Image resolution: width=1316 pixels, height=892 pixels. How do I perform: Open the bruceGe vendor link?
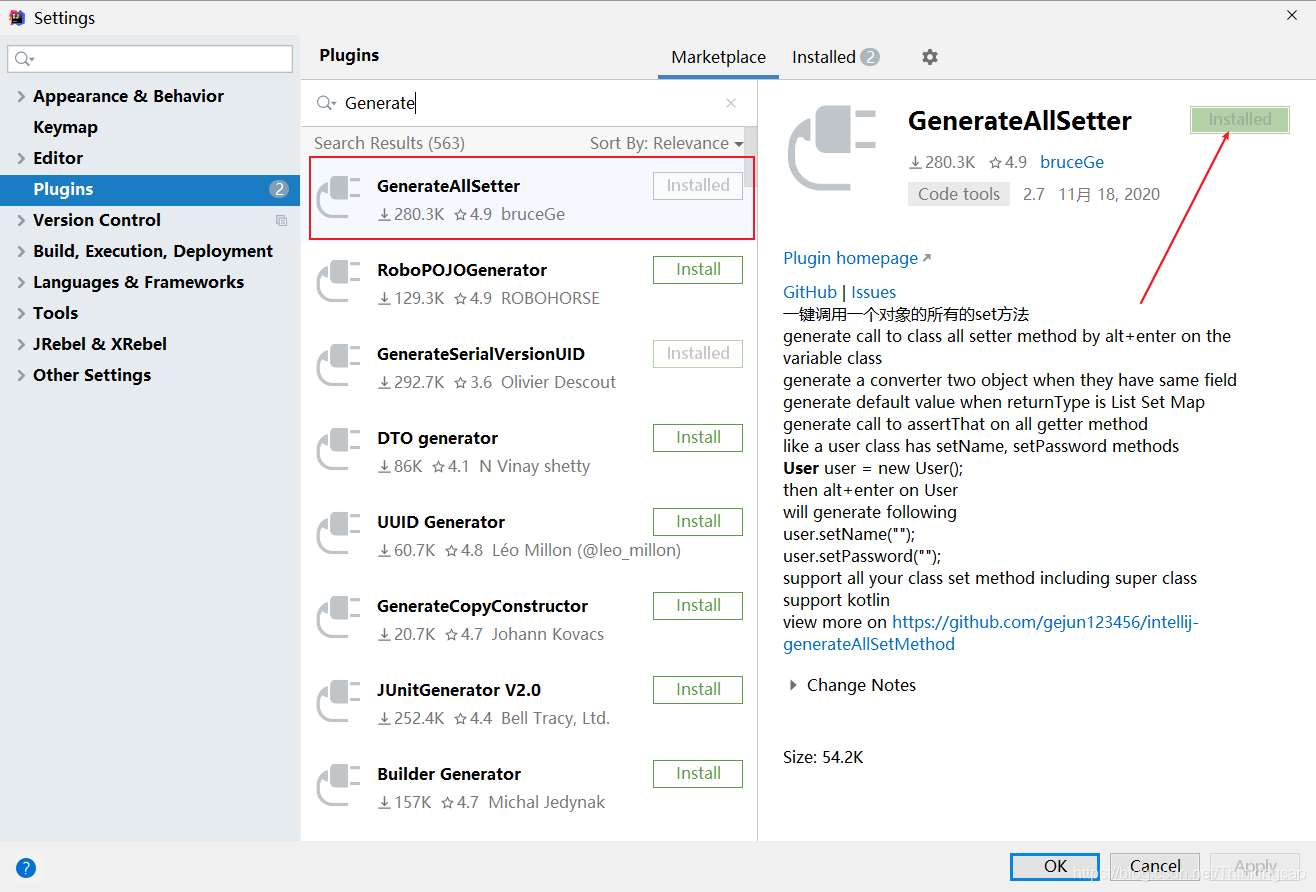tap(1072, 162)
